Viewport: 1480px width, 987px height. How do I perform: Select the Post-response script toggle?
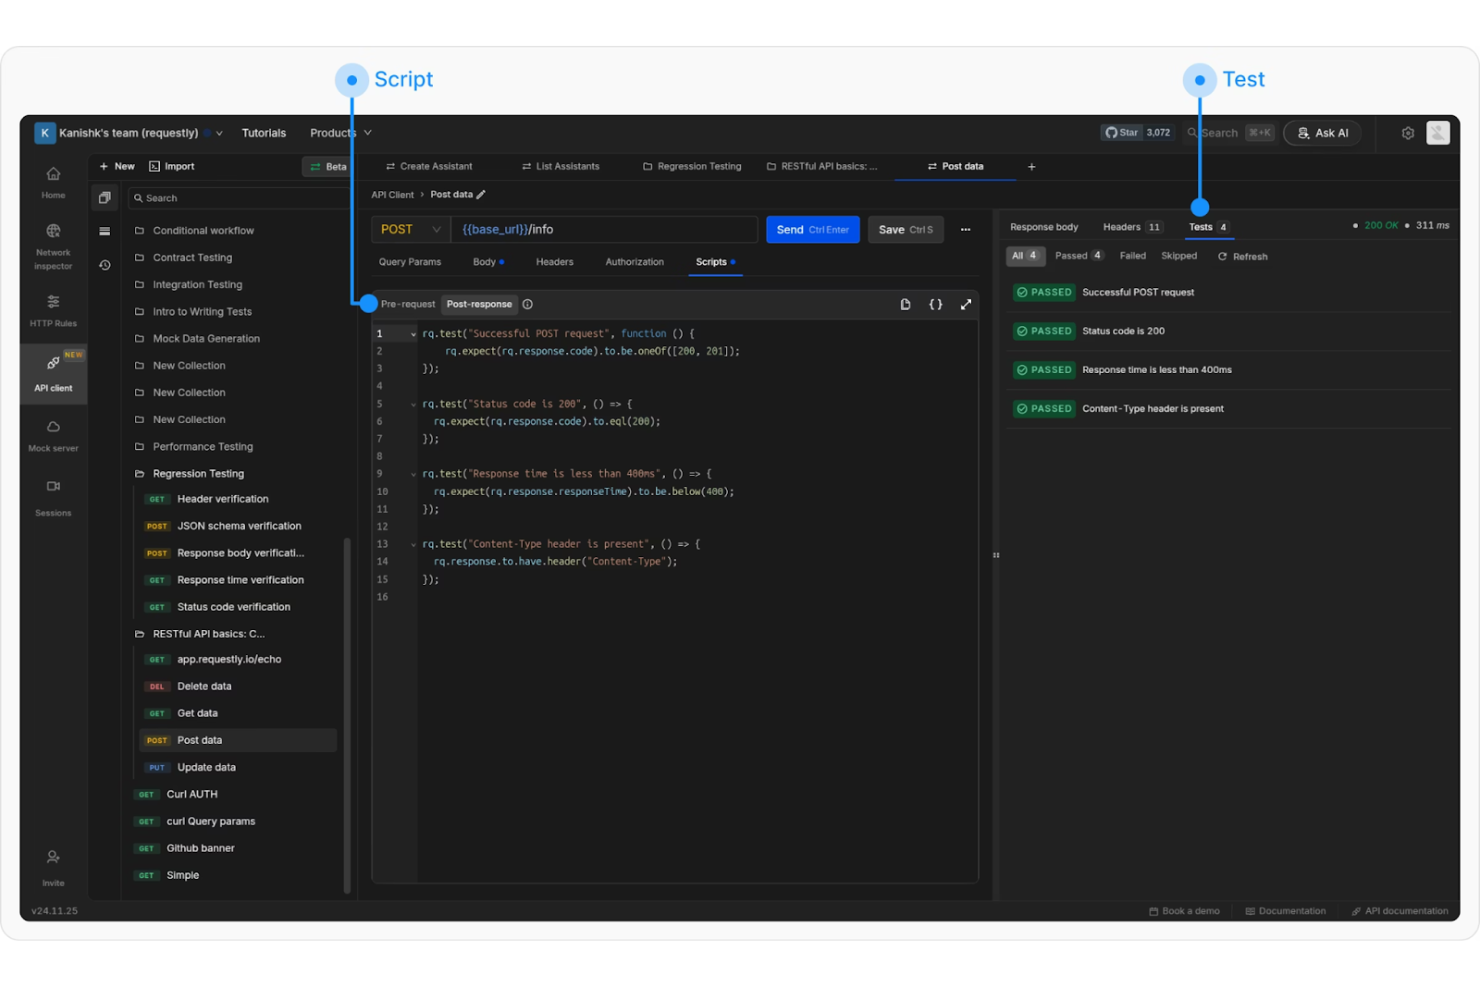pos(479,304)
